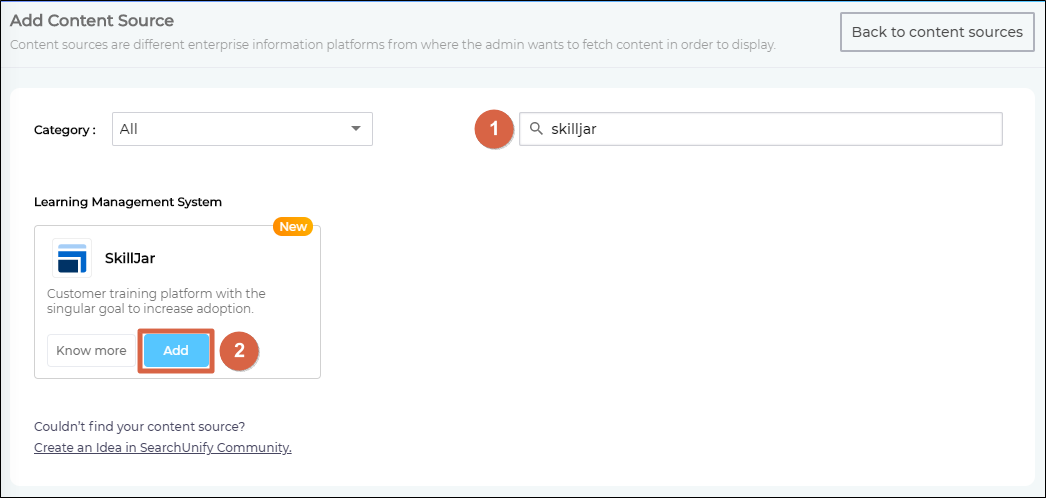This screenshot has height=498, width=1046.
Task: Click the "Couldn't find your content source?" text
Action: pyautogui.click(x=139, y=426)
